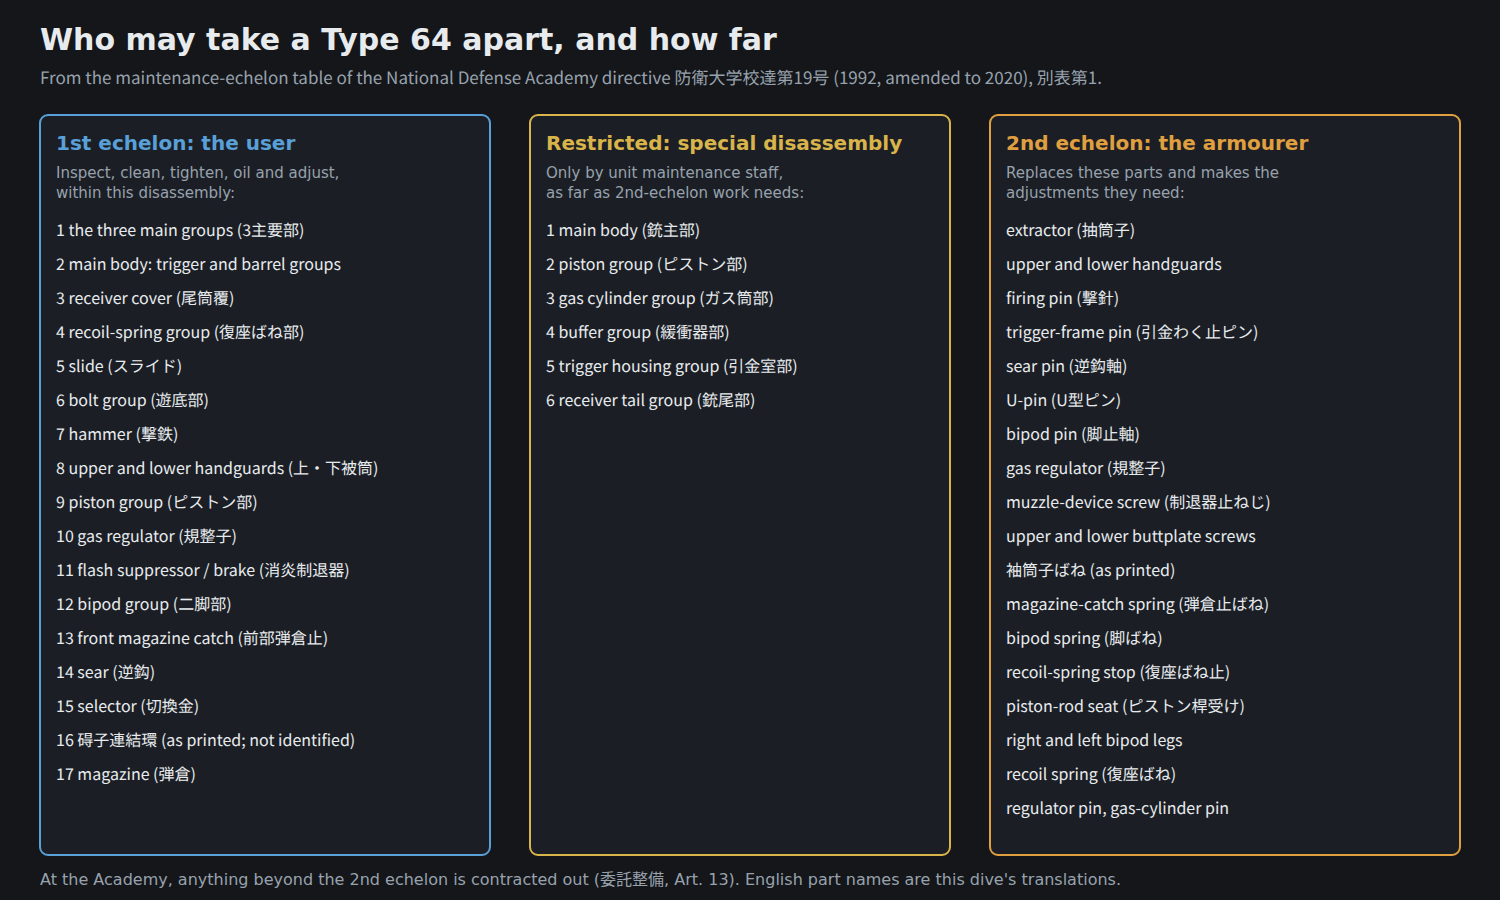
Task: Click '4 recoil-spring group (復座ばね部)'
Action: pos(180,332)
